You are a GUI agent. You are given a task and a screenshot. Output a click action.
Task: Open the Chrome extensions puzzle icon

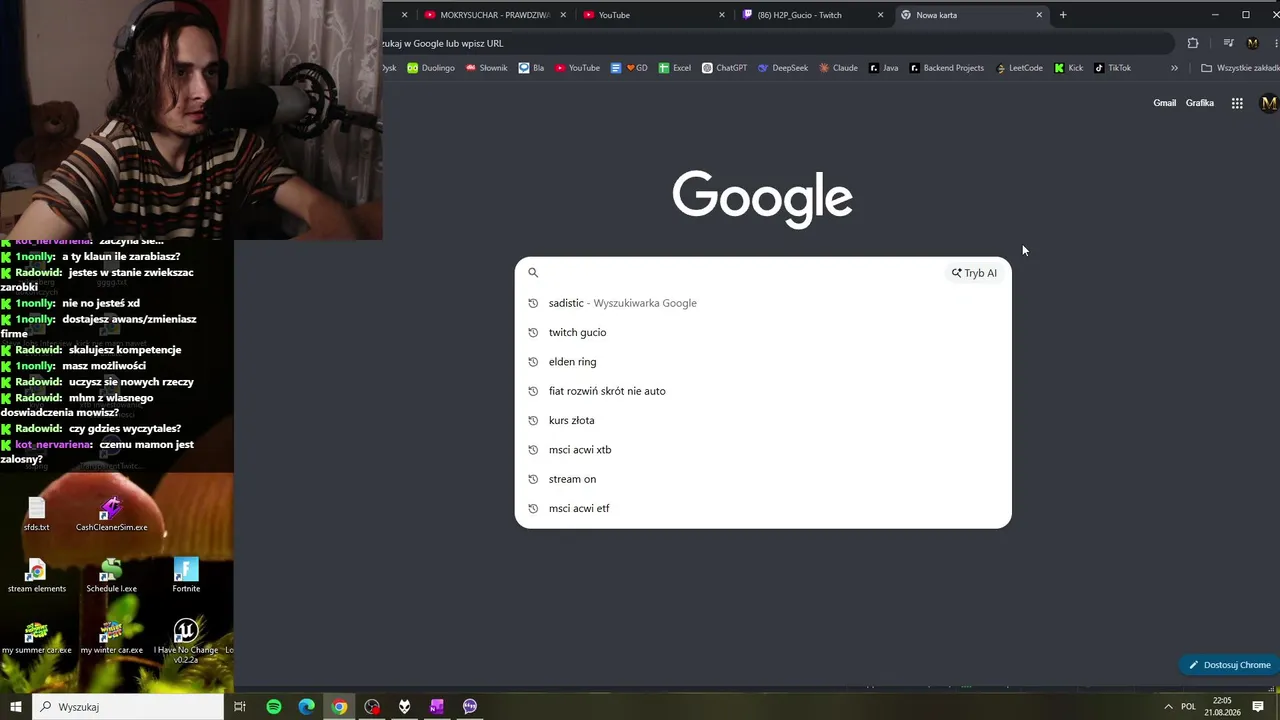pos(1193,43)
